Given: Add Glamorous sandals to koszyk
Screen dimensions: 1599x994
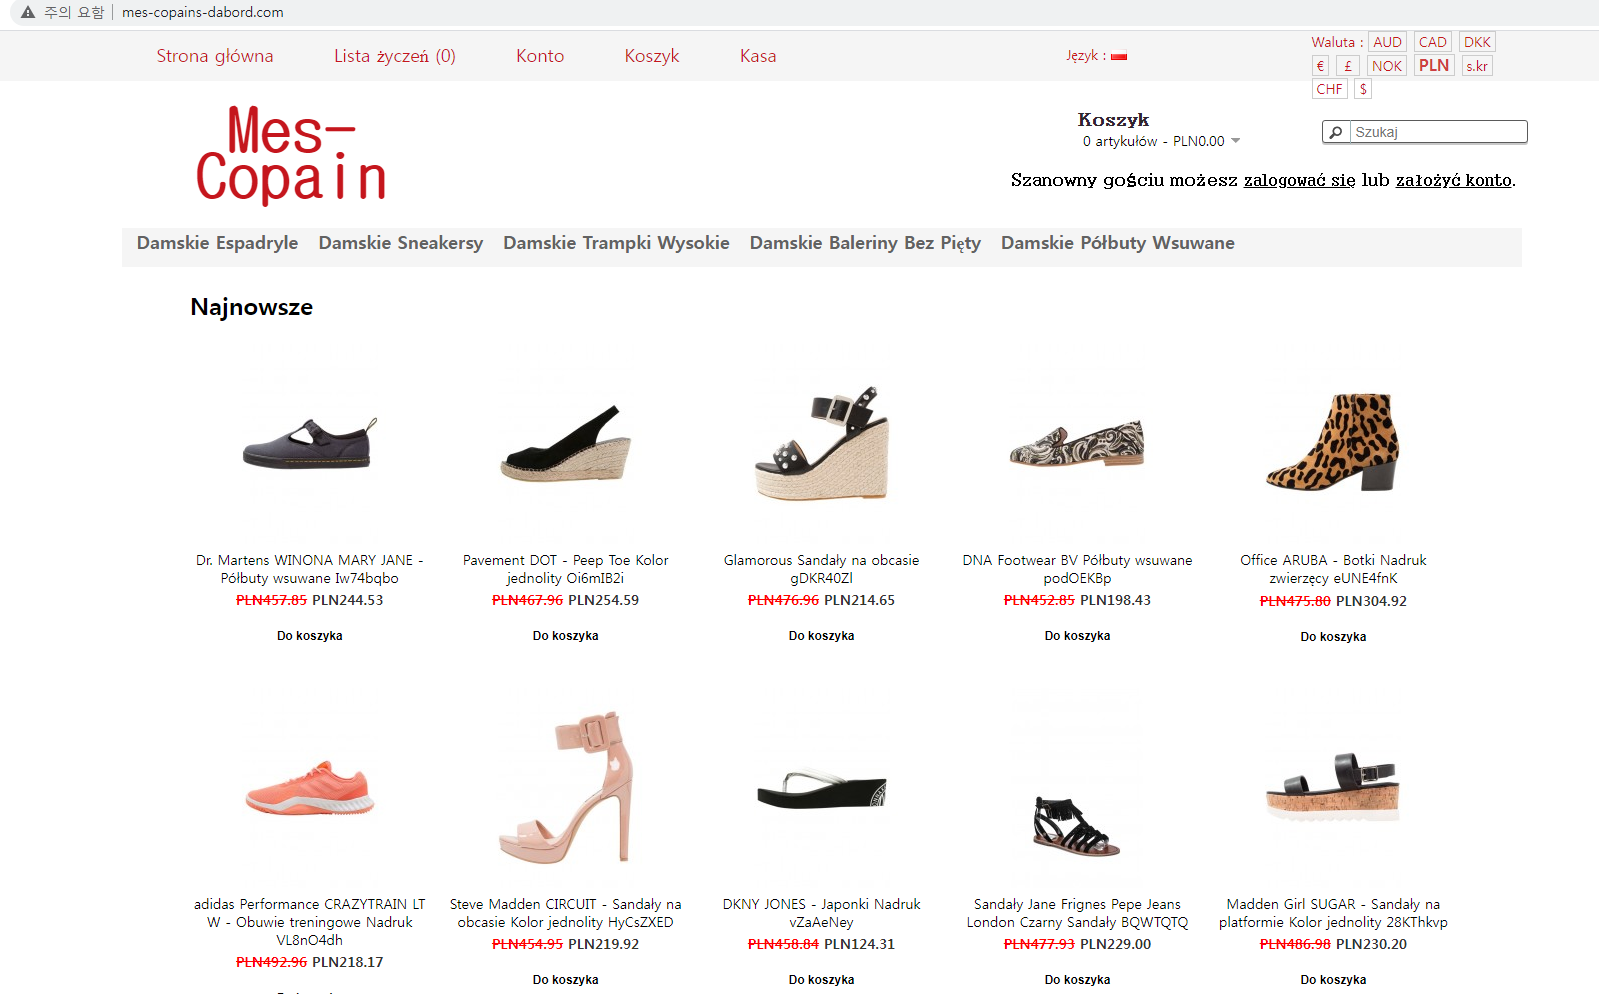Looking at the screenshot, I should point(822,636).
